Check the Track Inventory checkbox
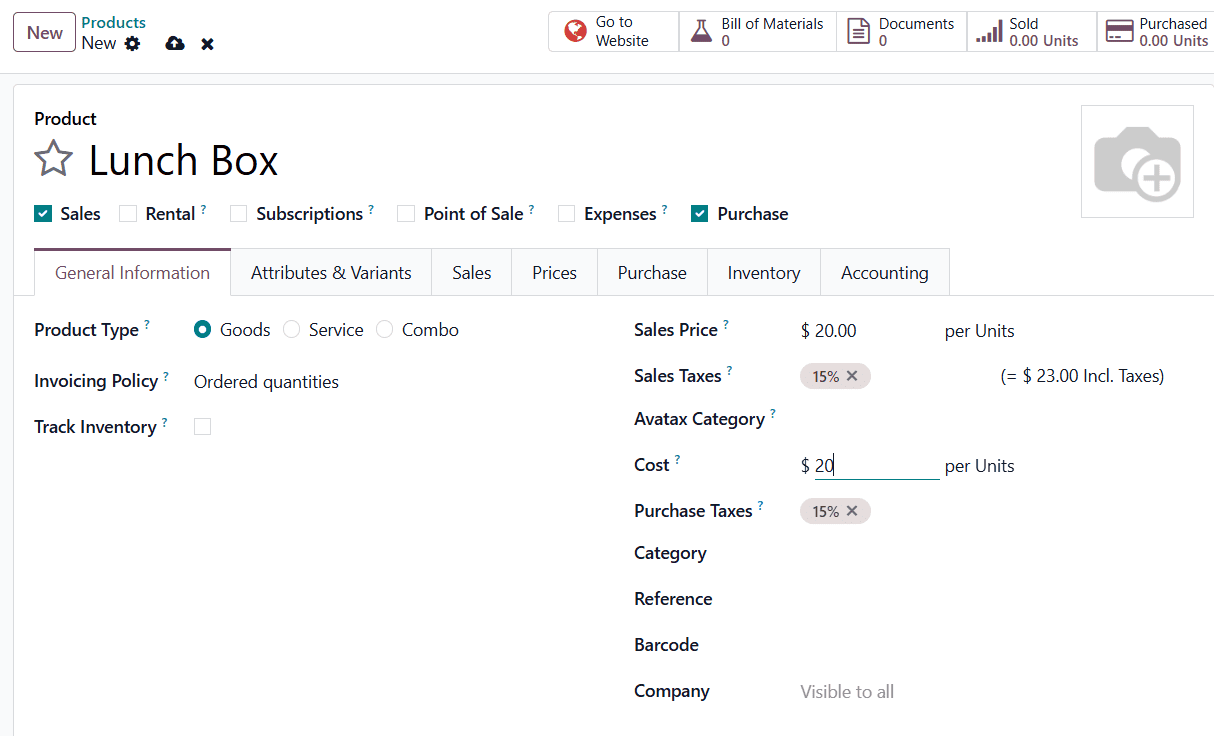The height and width of the screenshot is (736, 1214). tap(203, 427)
